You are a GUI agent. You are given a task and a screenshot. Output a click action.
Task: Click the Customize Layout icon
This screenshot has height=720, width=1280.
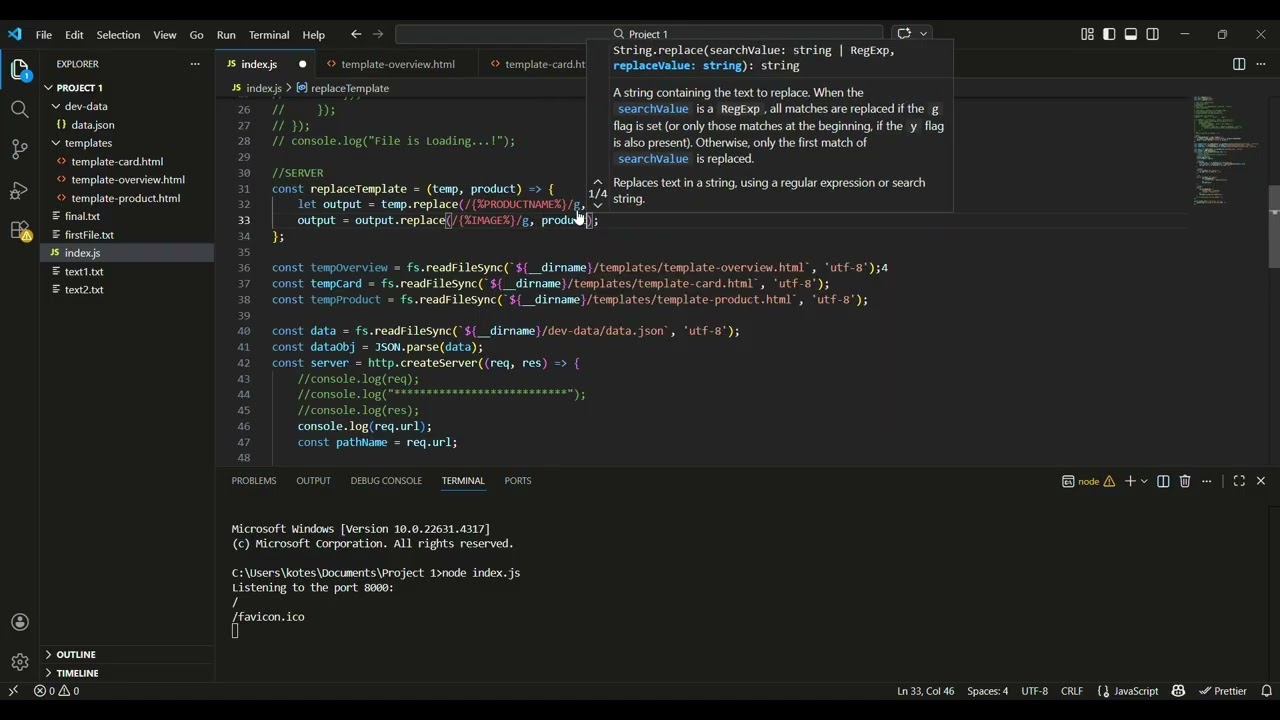point(1087,34)
